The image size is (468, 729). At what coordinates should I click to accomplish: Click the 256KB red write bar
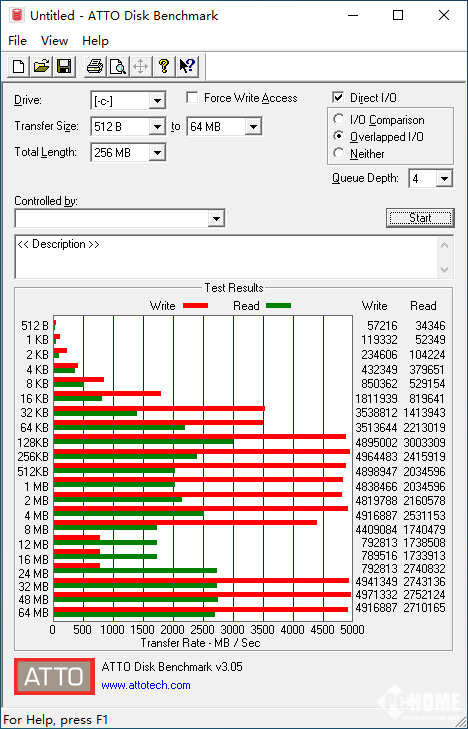(202, 451)
